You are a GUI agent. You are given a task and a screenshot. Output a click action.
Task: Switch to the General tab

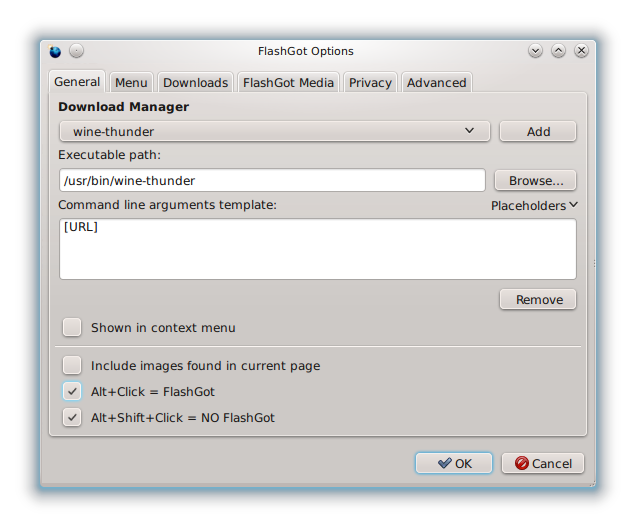coord(77,82)
